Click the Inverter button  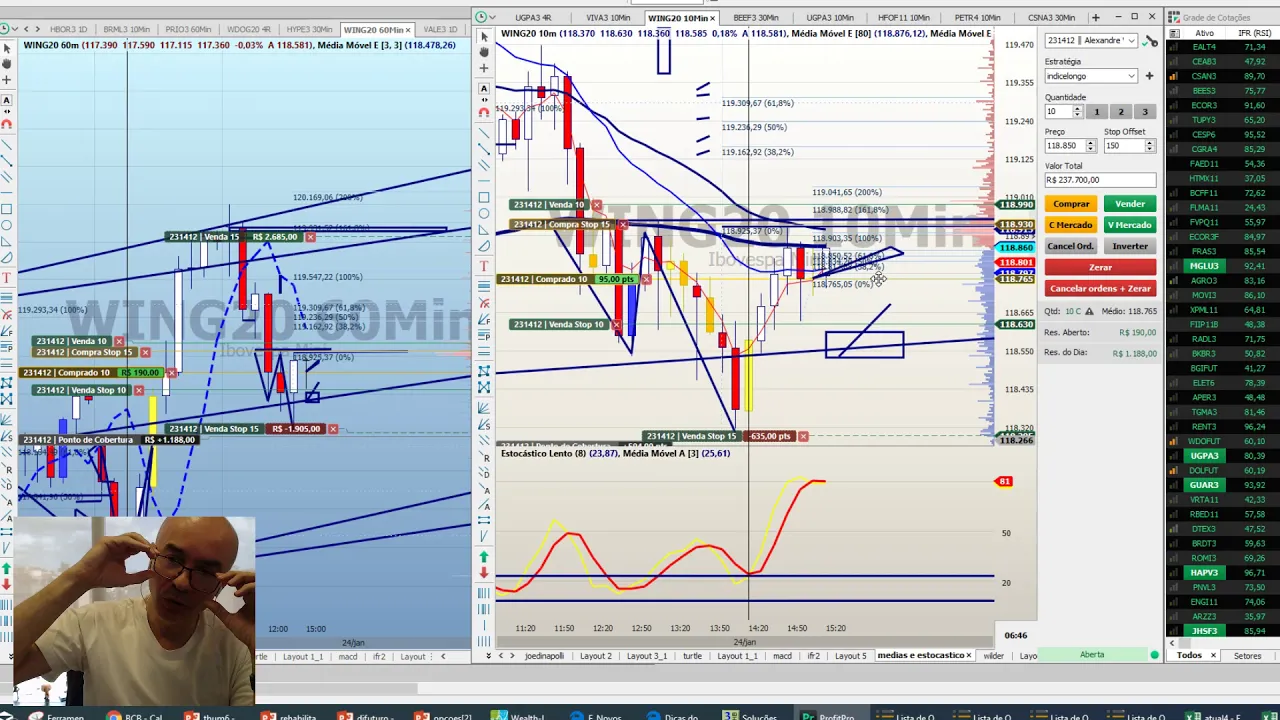(1130, 246)
